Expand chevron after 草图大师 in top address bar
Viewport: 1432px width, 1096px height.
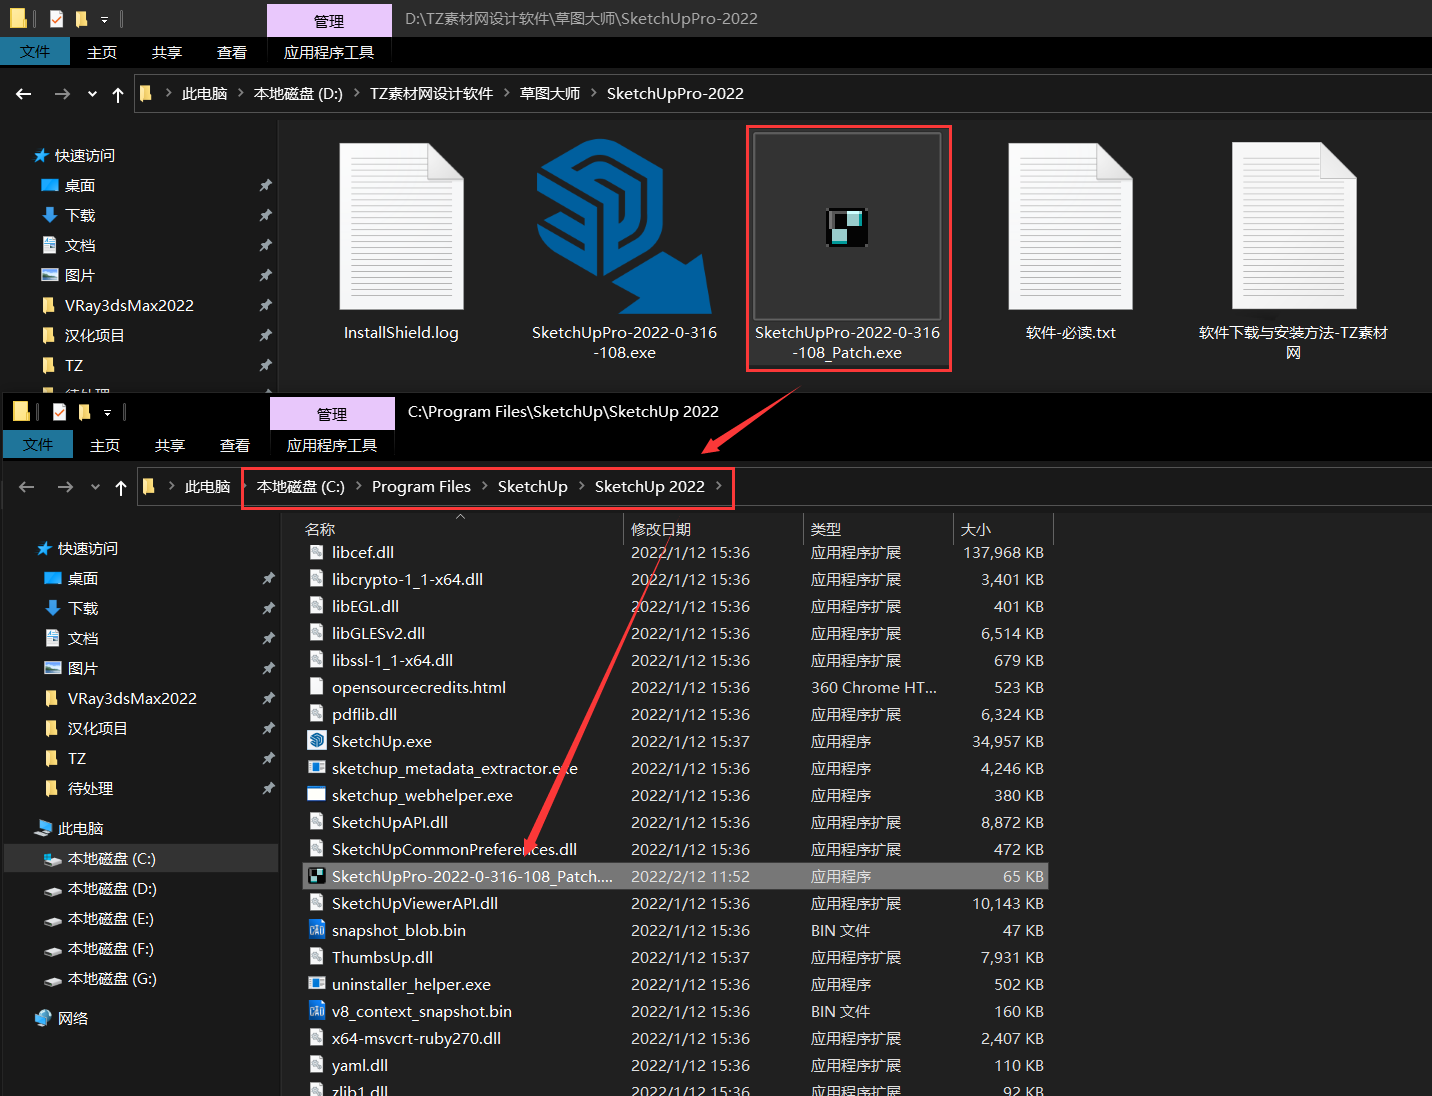tap(594, 93)
